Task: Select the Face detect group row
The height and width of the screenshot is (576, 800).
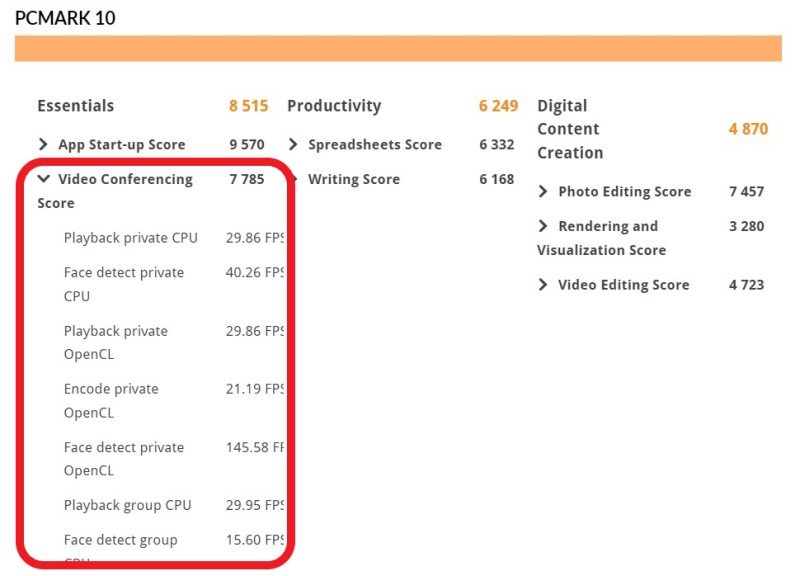Action: 173,540
